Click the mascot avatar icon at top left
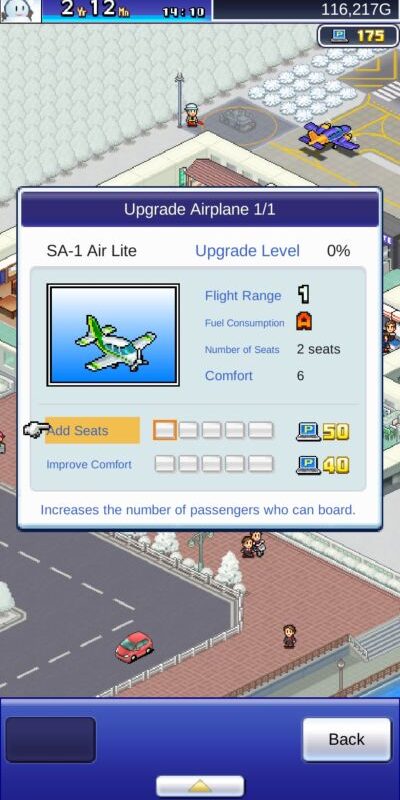This screenshot has height=800, width=400. (x=20, y=11)
